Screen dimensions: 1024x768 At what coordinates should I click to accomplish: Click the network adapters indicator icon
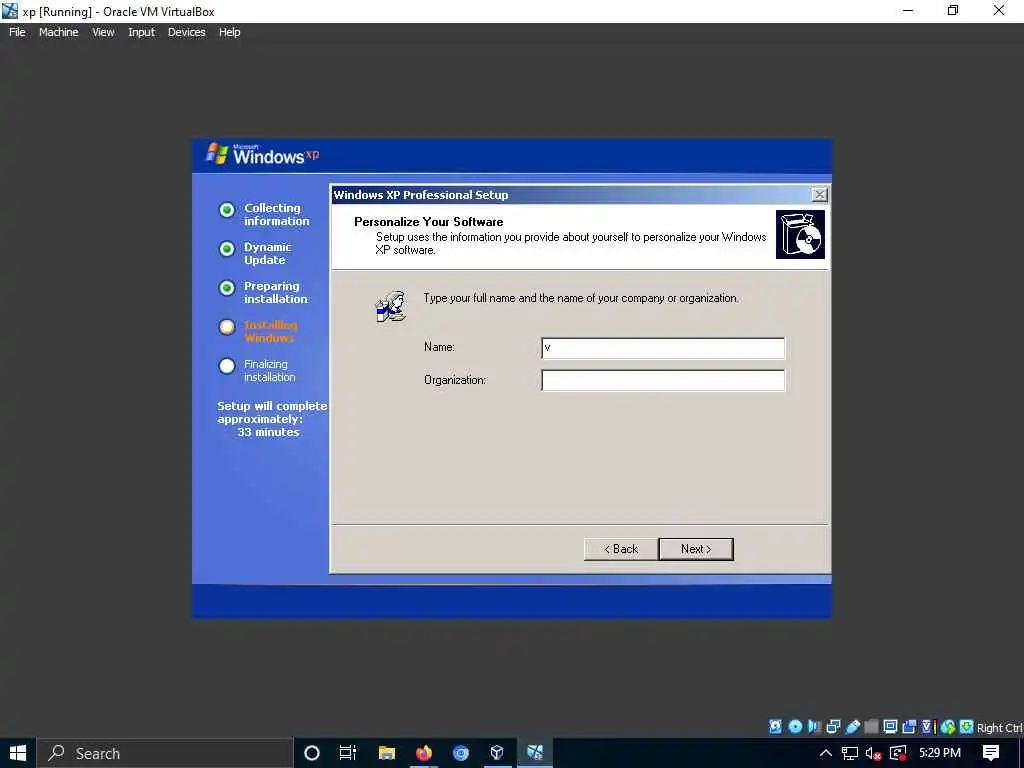tap(833, 726)
